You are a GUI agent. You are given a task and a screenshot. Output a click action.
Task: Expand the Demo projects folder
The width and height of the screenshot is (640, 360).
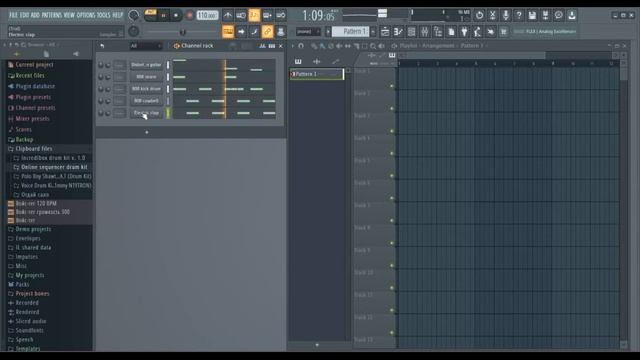[33, 229]
